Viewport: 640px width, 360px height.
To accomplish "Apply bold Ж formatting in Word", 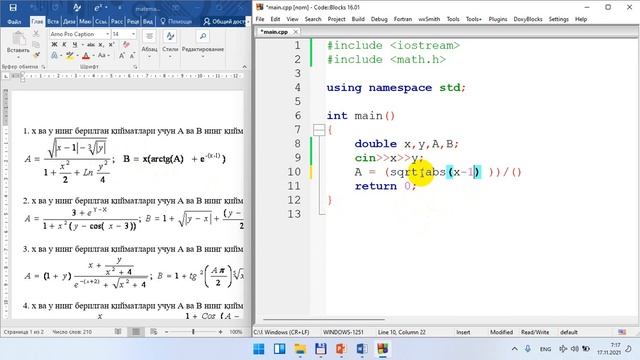I will click(x=54, y=44).
